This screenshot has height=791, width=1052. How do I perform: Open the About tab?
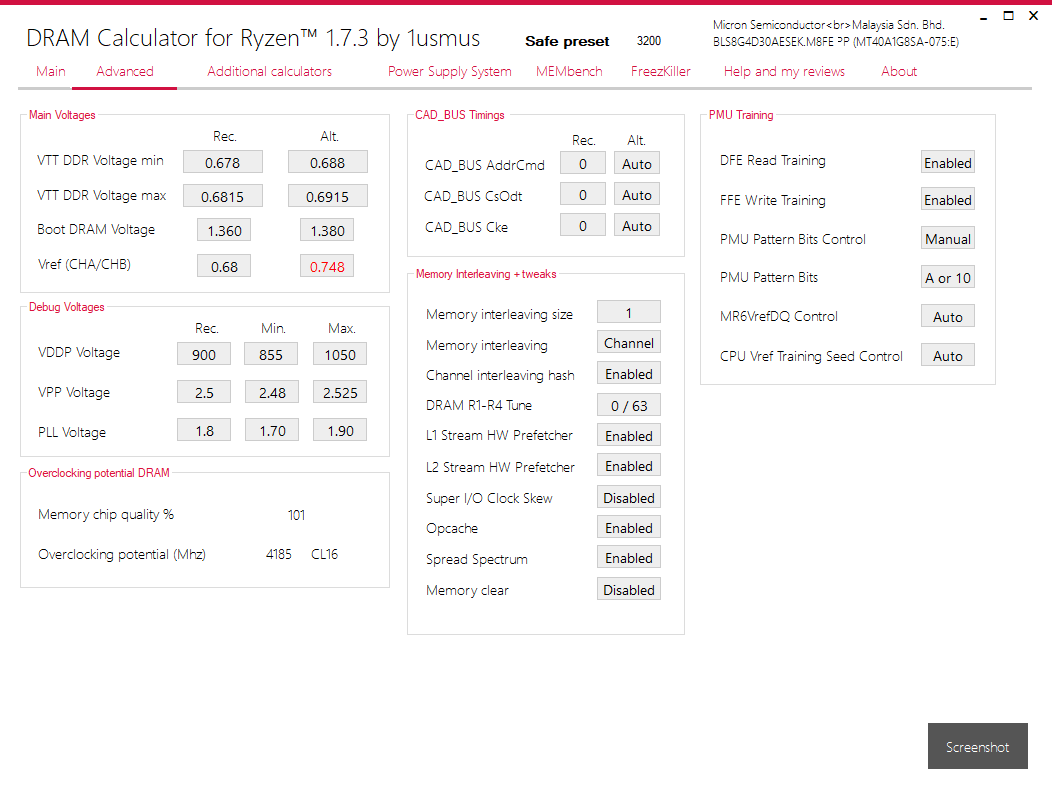(x=898, y=71)
